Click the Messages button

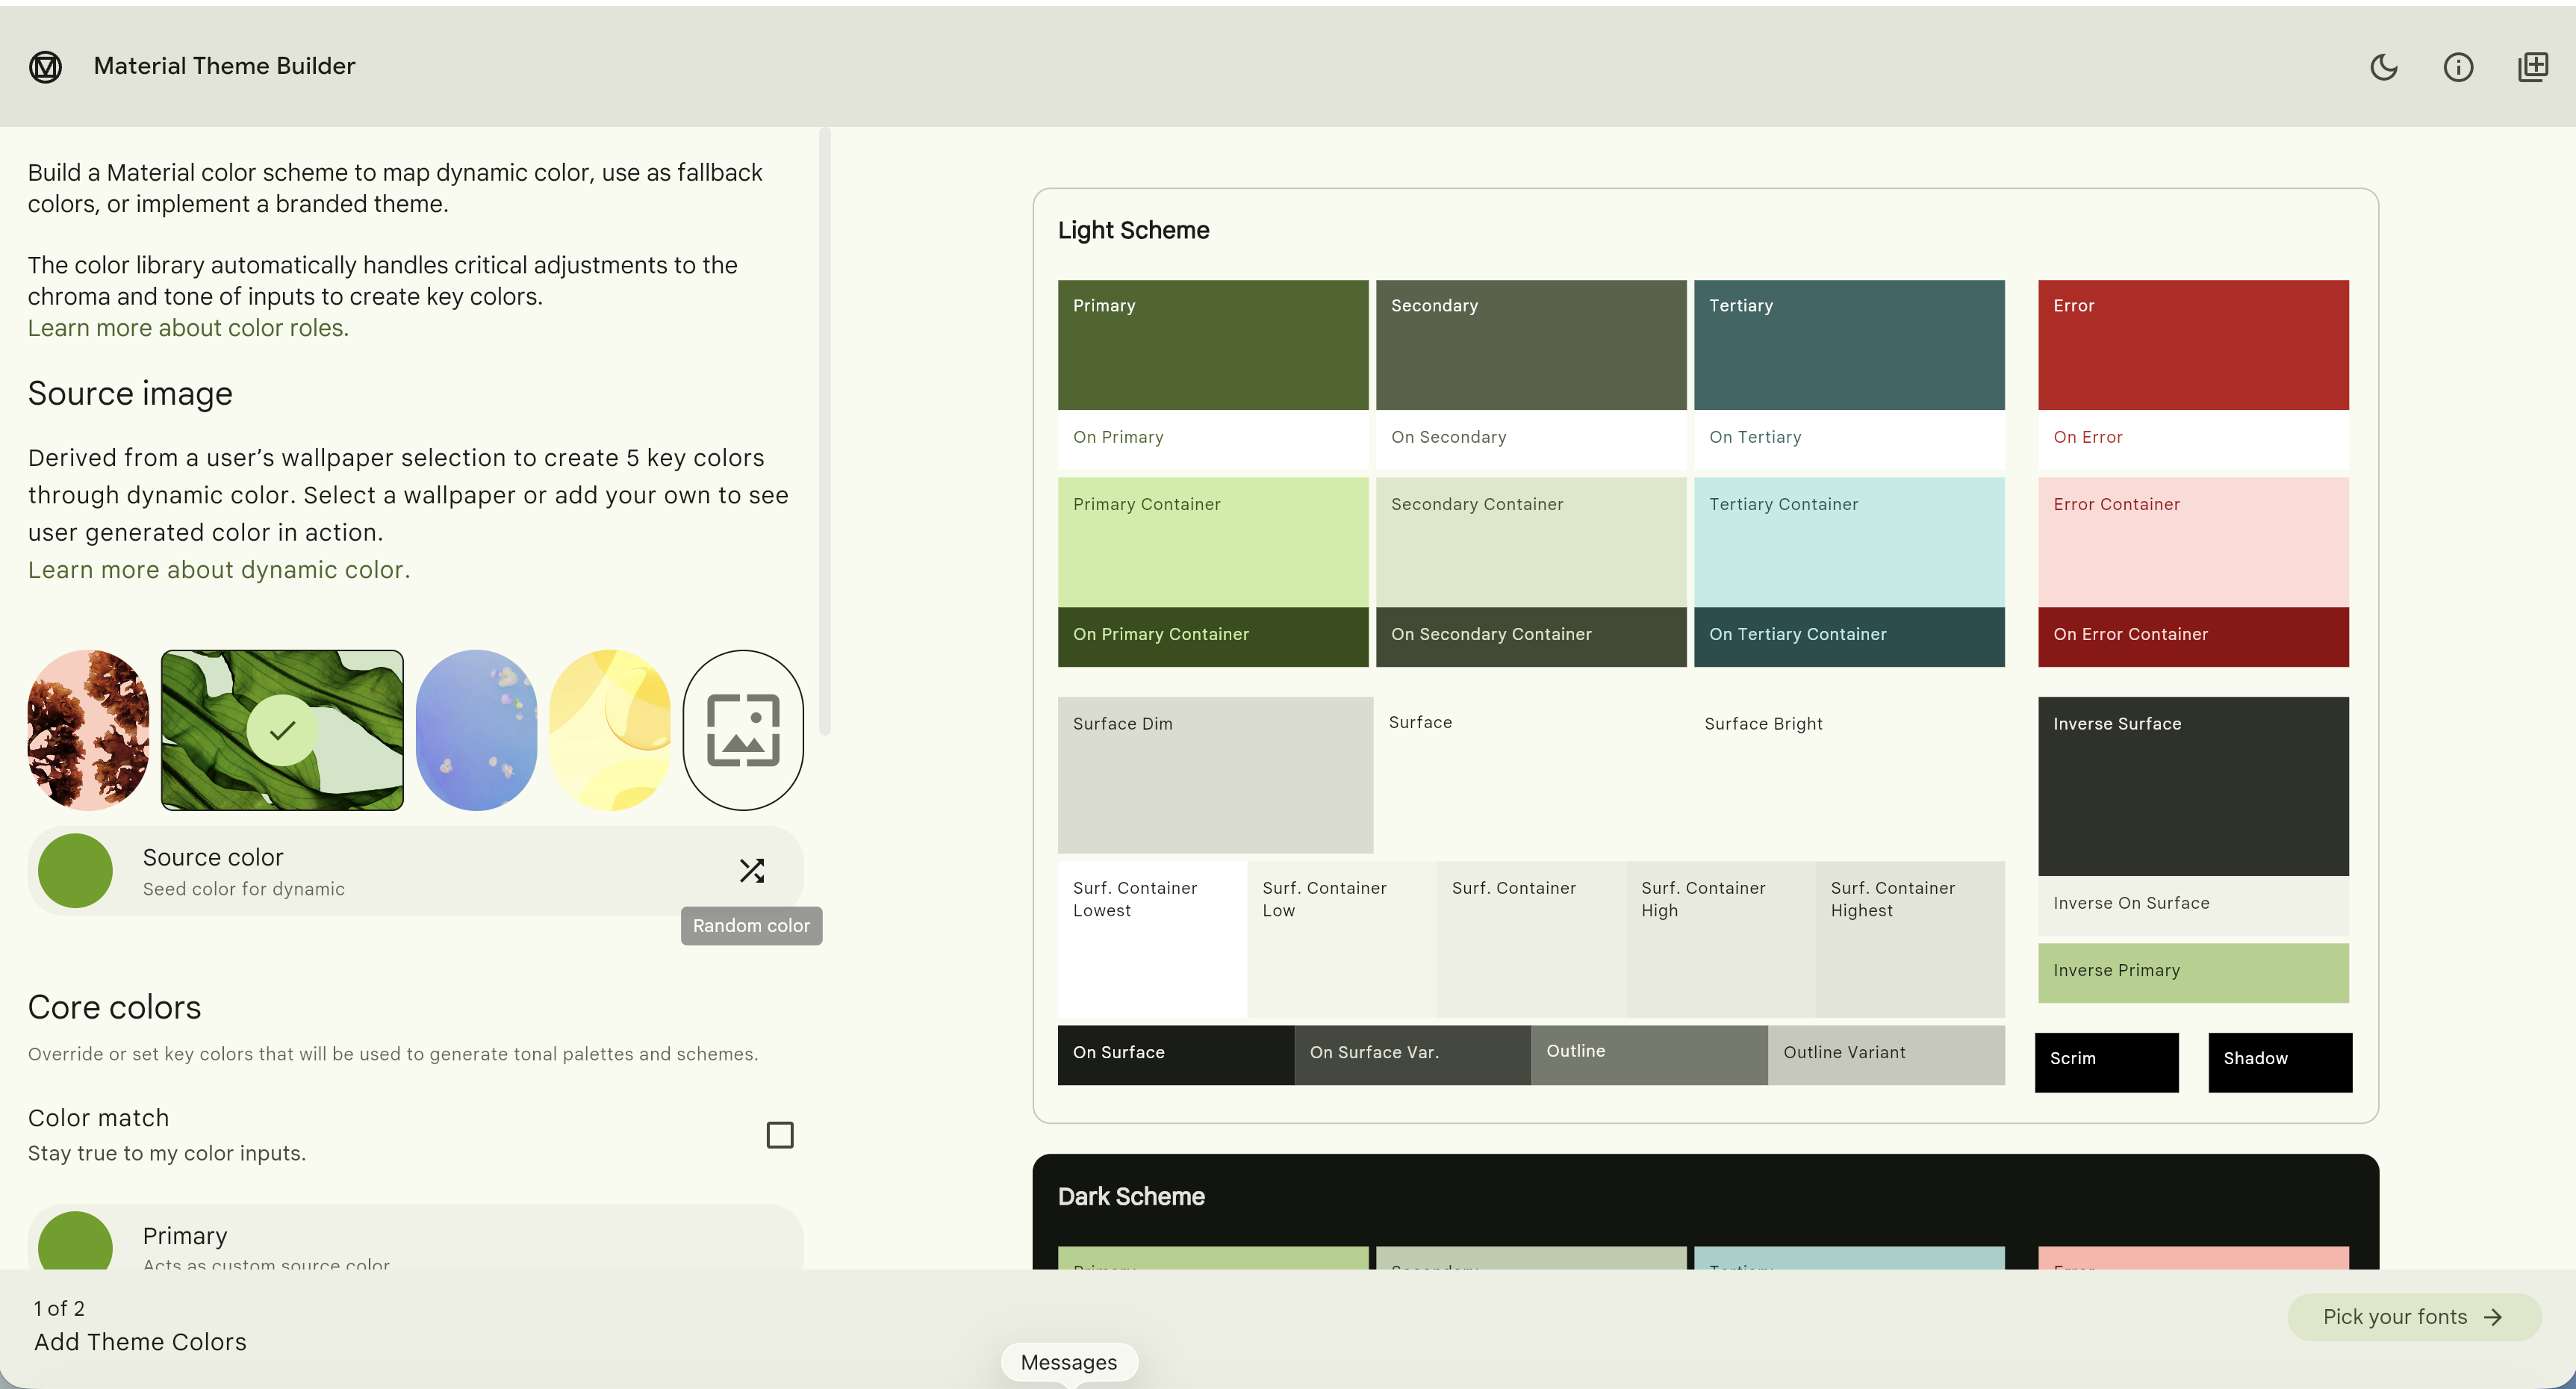tap(1069, 1362)
